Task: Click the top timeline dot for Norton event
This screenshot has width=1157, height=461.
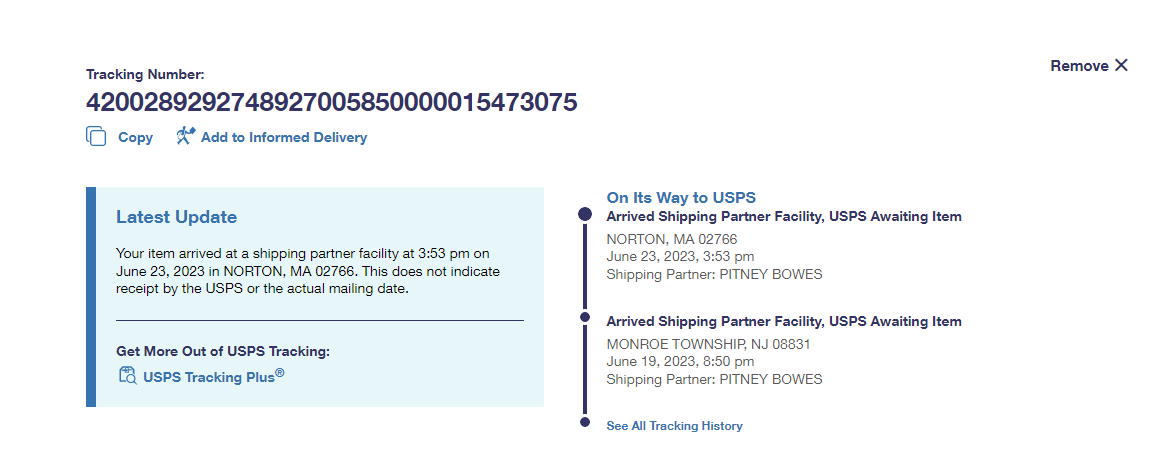Action: tap(585, 215)
